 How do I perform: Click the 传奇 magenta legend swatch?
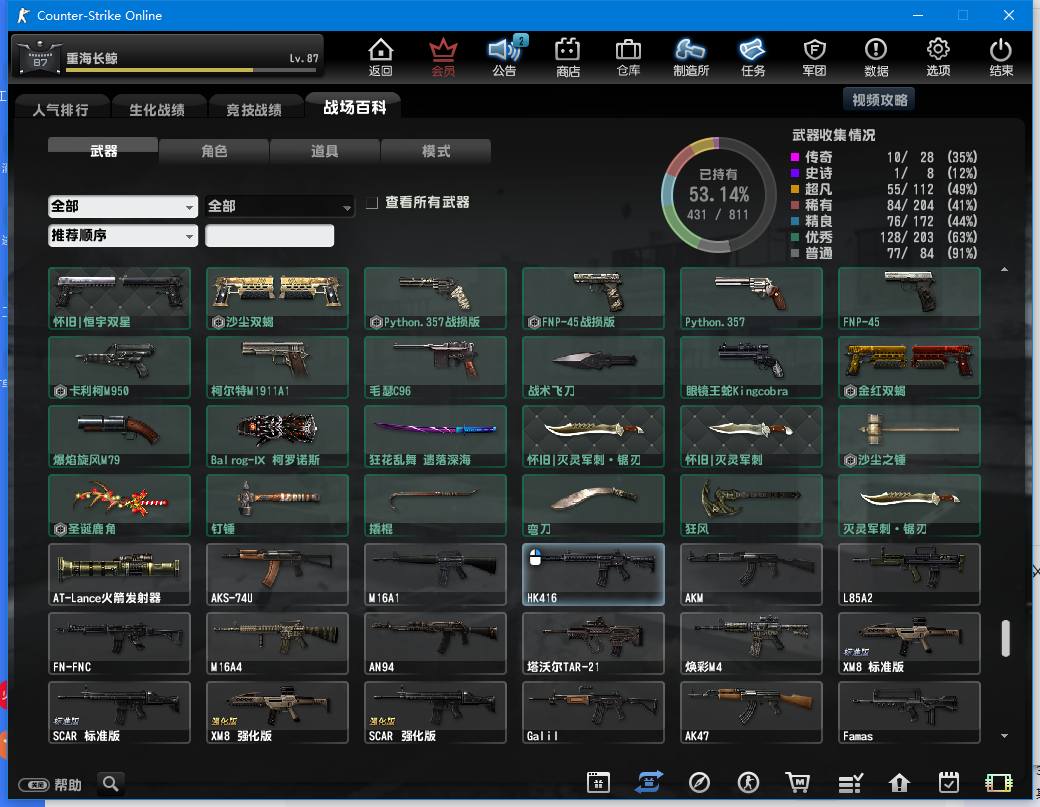(x=795, y=157)
